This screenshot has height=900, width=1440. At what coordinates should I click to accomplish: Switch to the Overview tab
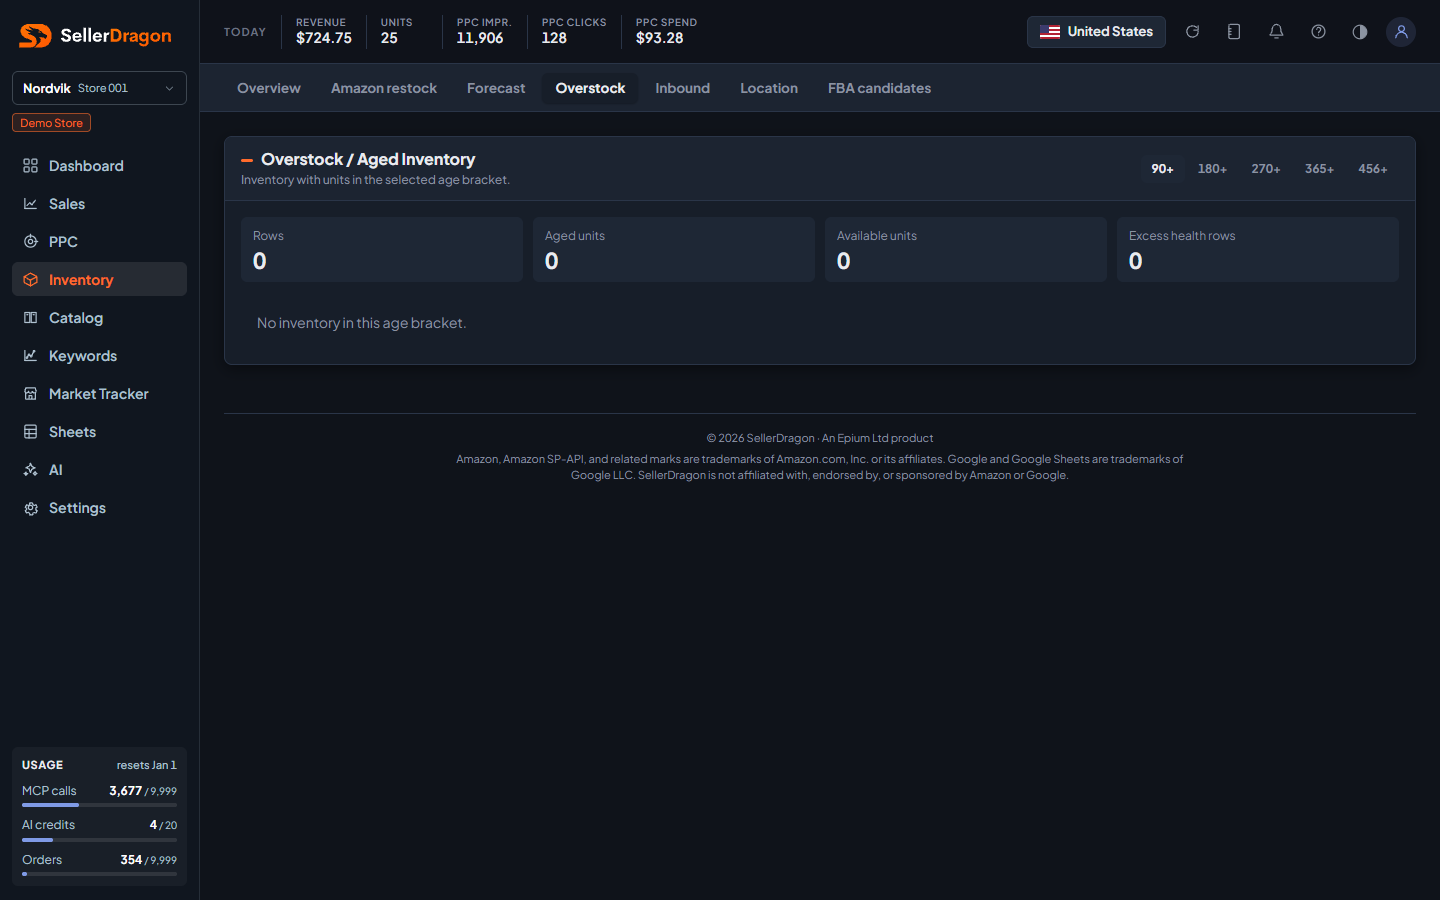269,88
